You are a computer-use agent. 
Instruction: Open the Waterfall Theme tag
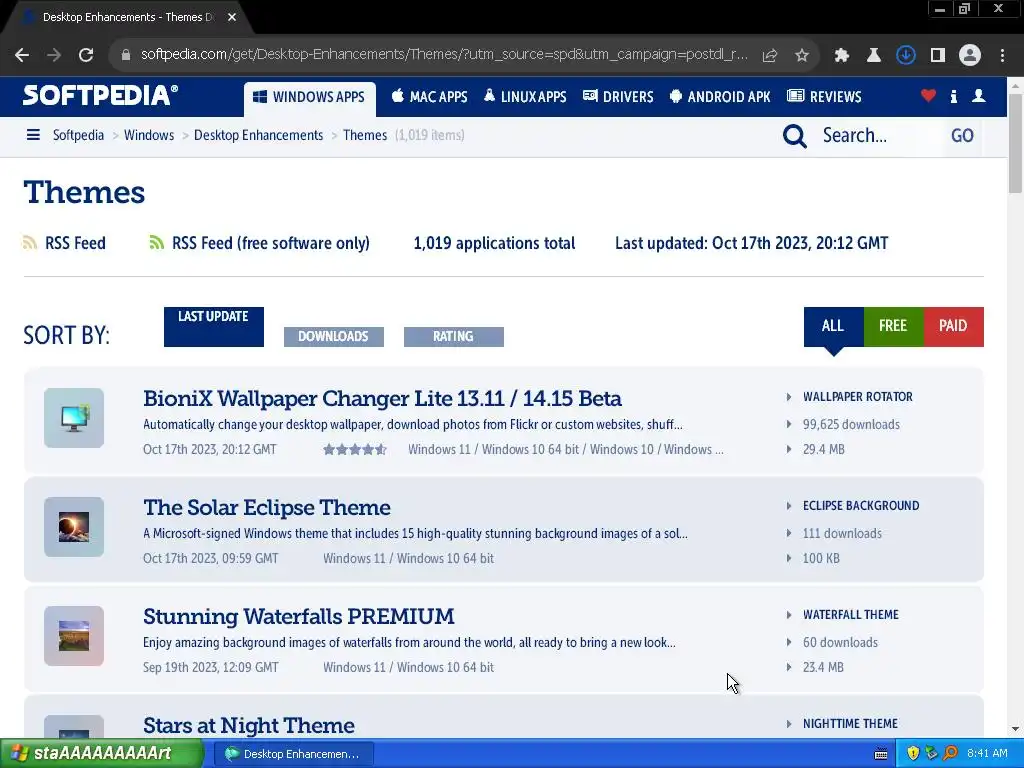[850, 615]
